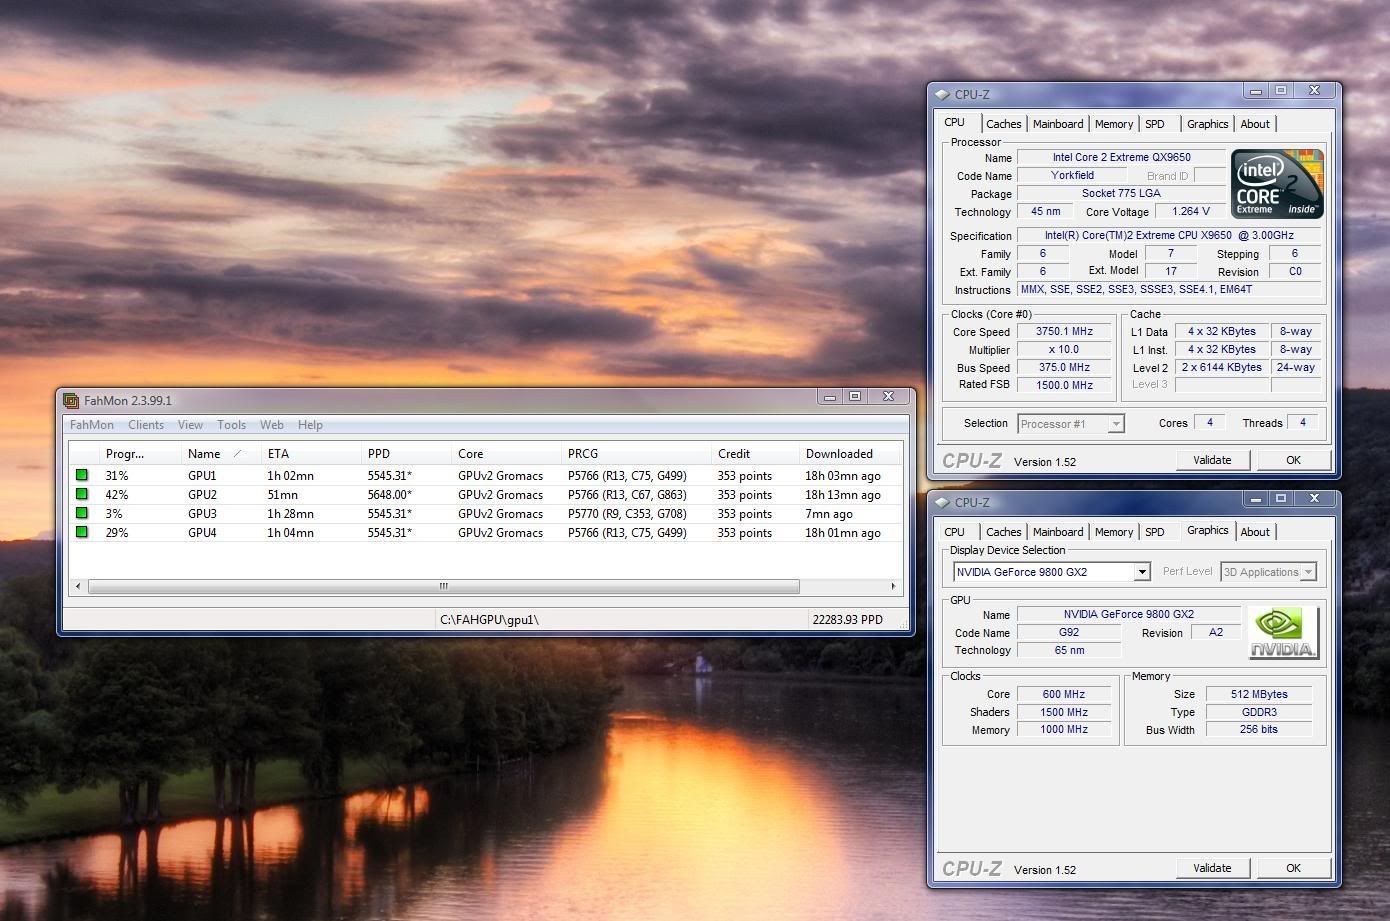Switch to About tab in upper CPU-Z
Screen dimensions: 1390x921
(x=1255, y=124)
